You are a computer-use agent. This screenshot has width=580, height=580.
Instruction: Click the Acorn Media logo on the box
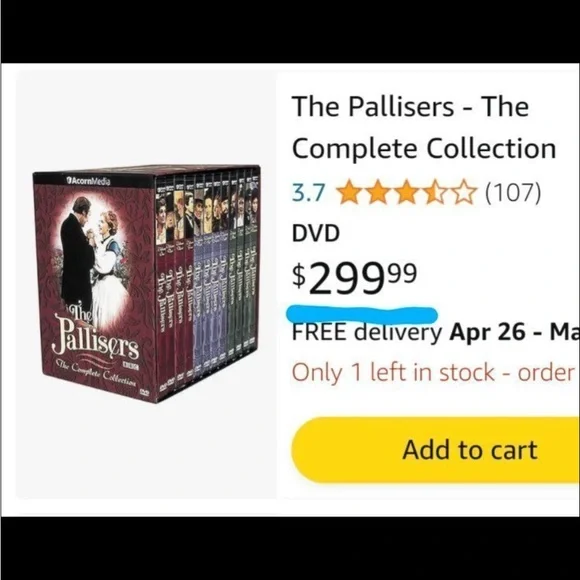88,181
